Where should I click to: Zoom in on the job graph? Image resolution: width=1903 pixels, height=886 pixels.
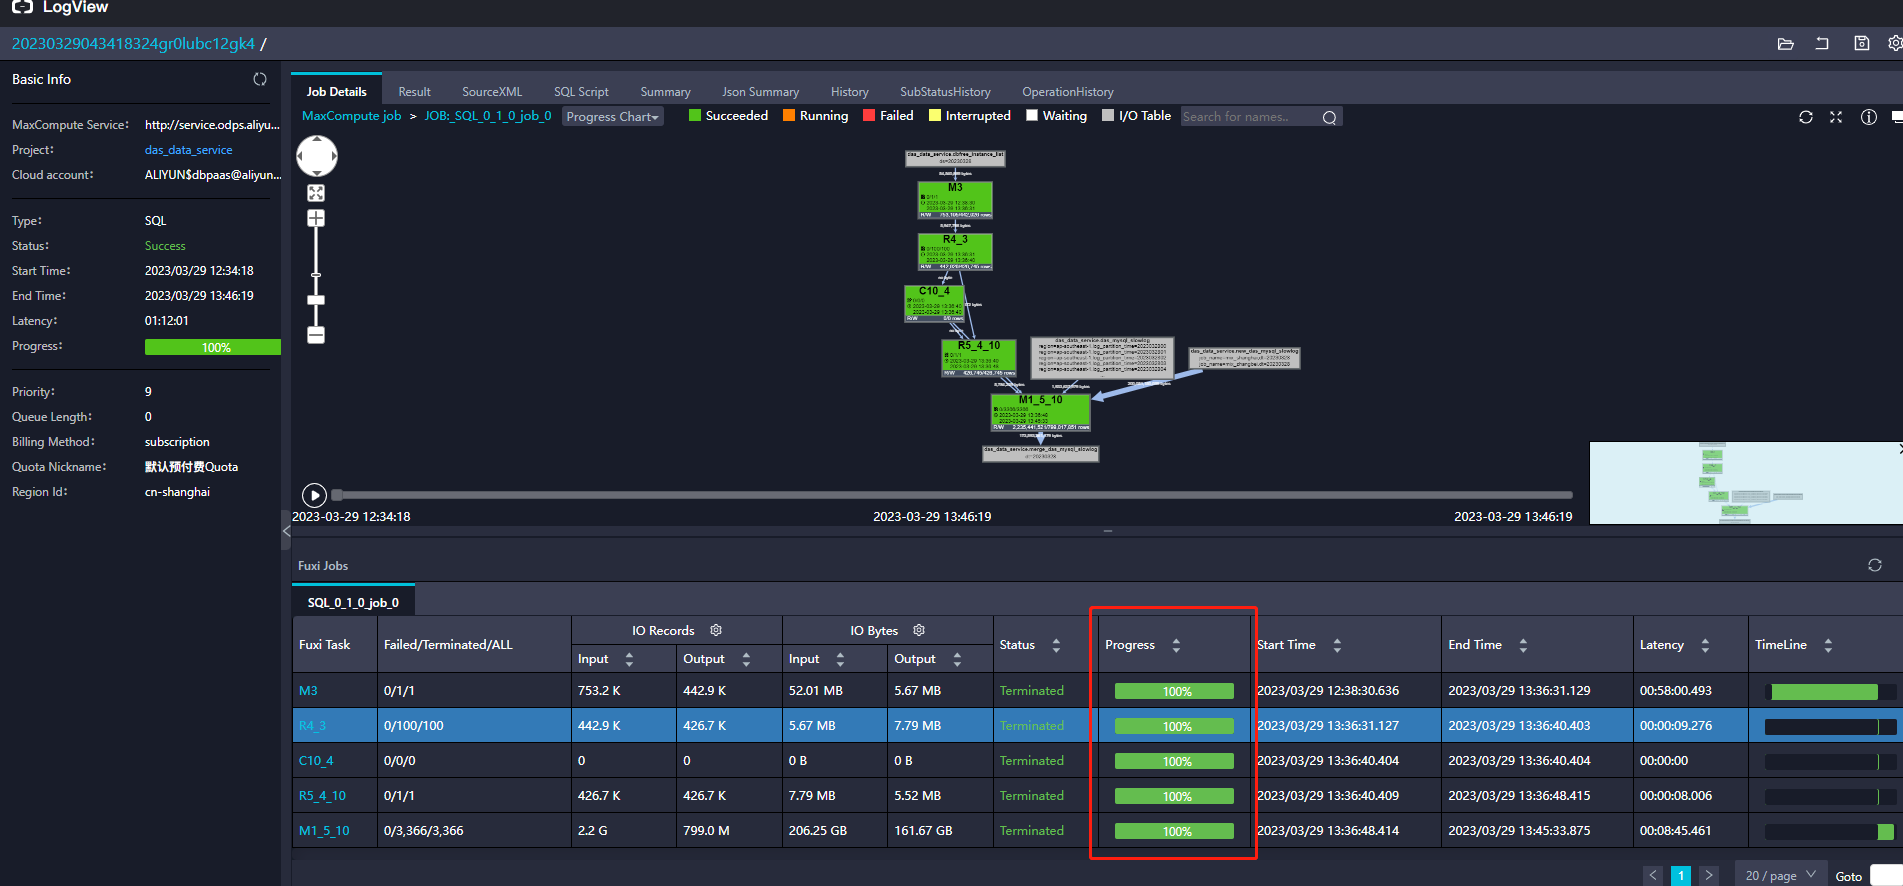pyautogui.click(x=316, y=218)
